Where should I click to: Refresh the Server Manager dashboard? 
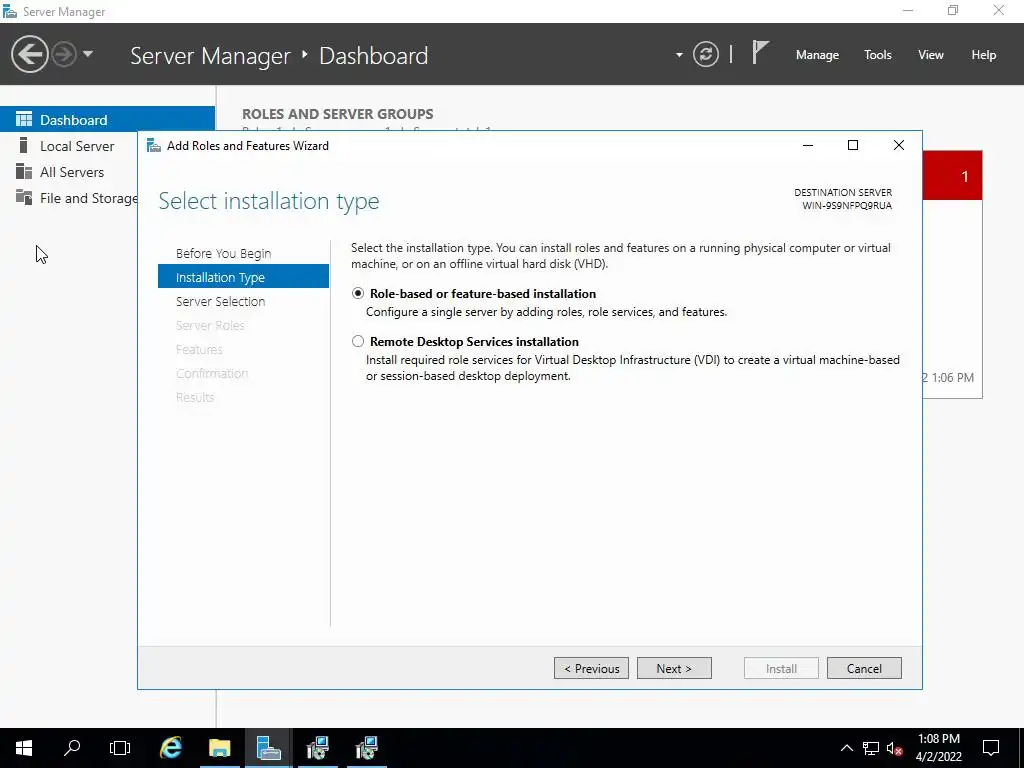[x=705, y=54]
